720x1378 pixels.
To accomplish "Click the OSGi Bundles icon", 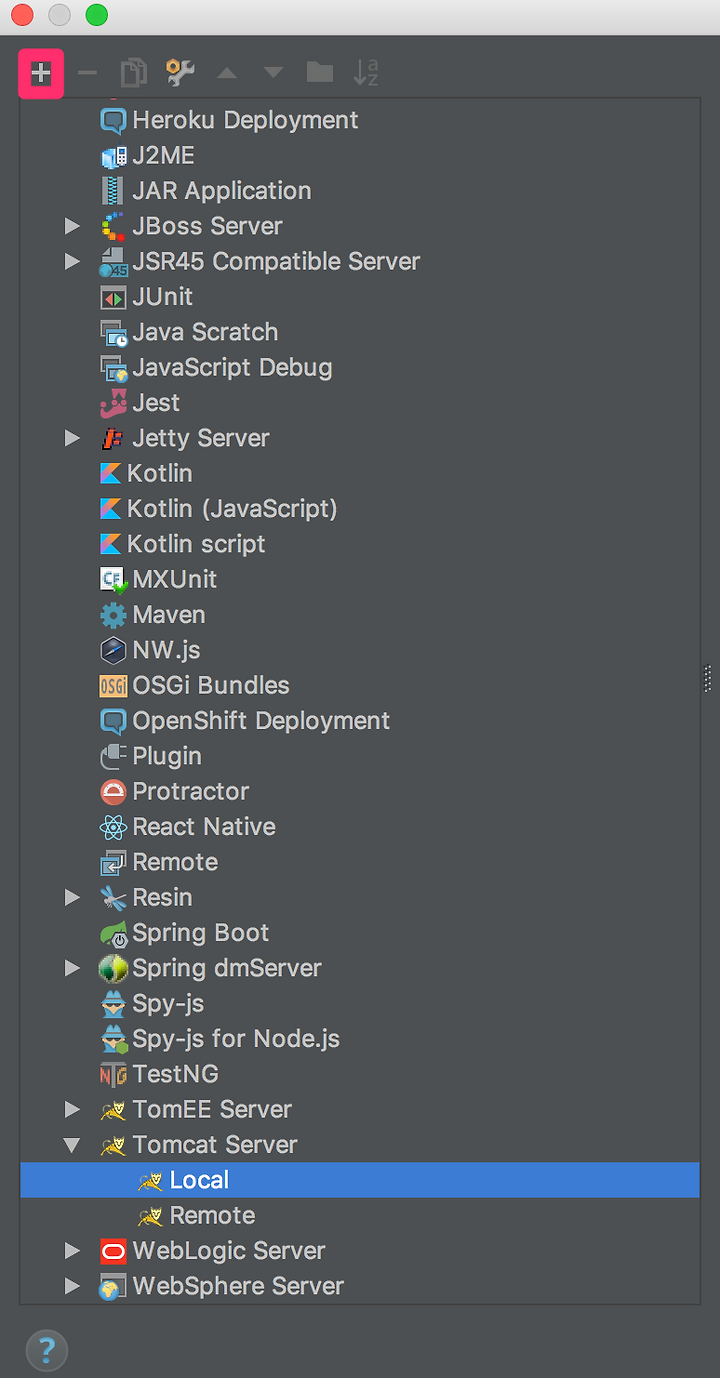I will tap(114, 686).
